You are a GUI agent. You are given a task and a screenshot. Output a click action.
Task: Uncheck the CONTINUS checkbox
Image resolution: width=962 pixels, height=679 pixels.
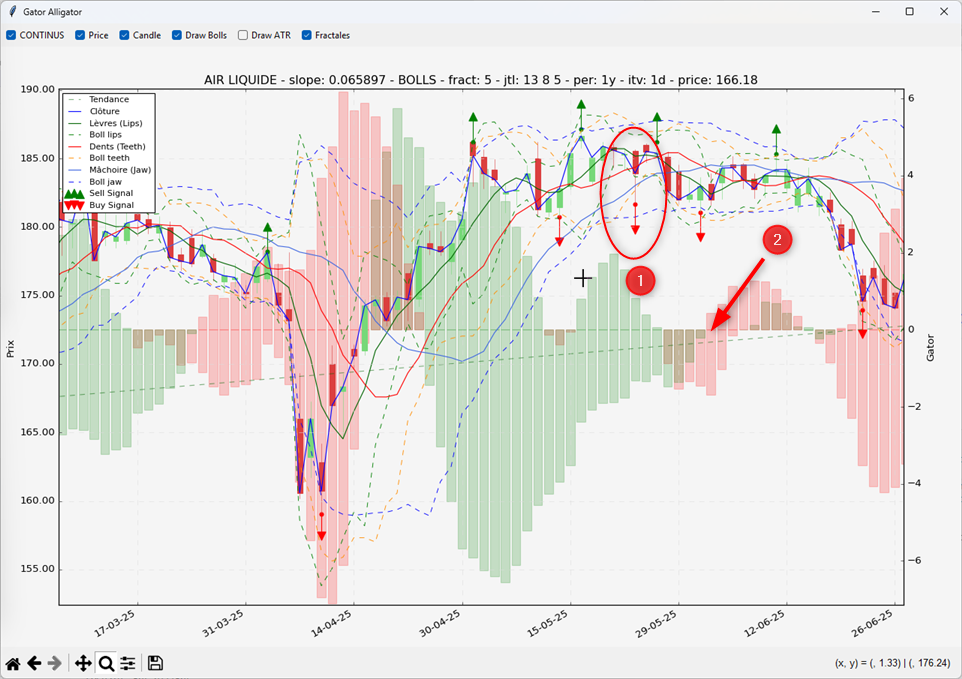click(11, 35)
